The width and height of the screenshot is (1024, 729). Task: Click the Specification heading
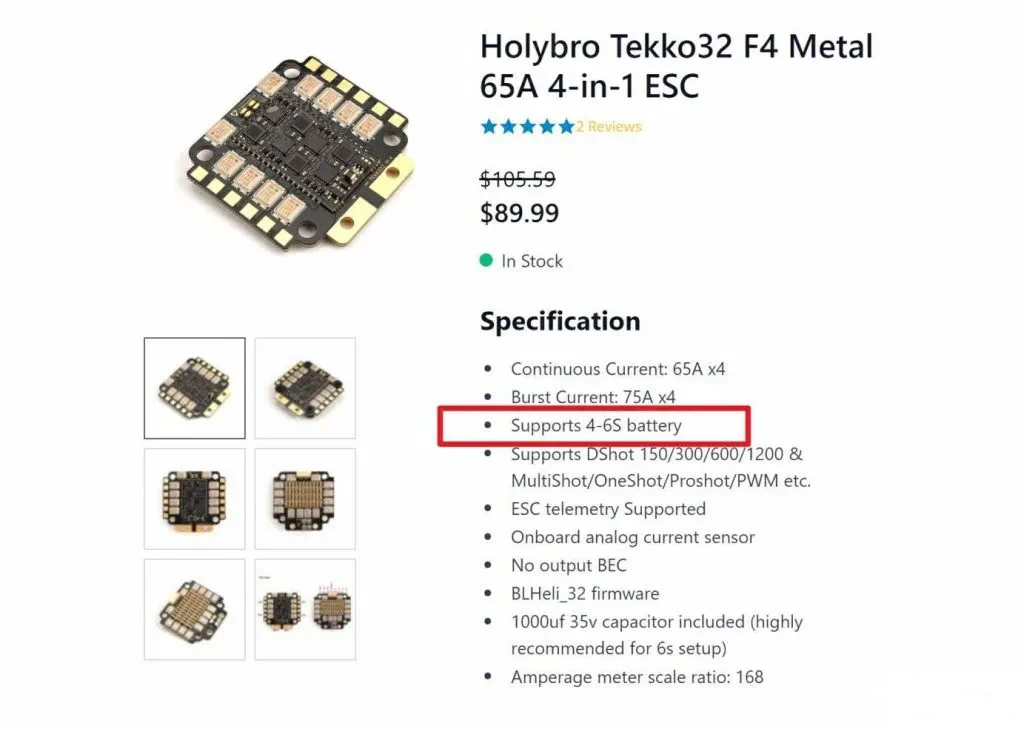560,321
